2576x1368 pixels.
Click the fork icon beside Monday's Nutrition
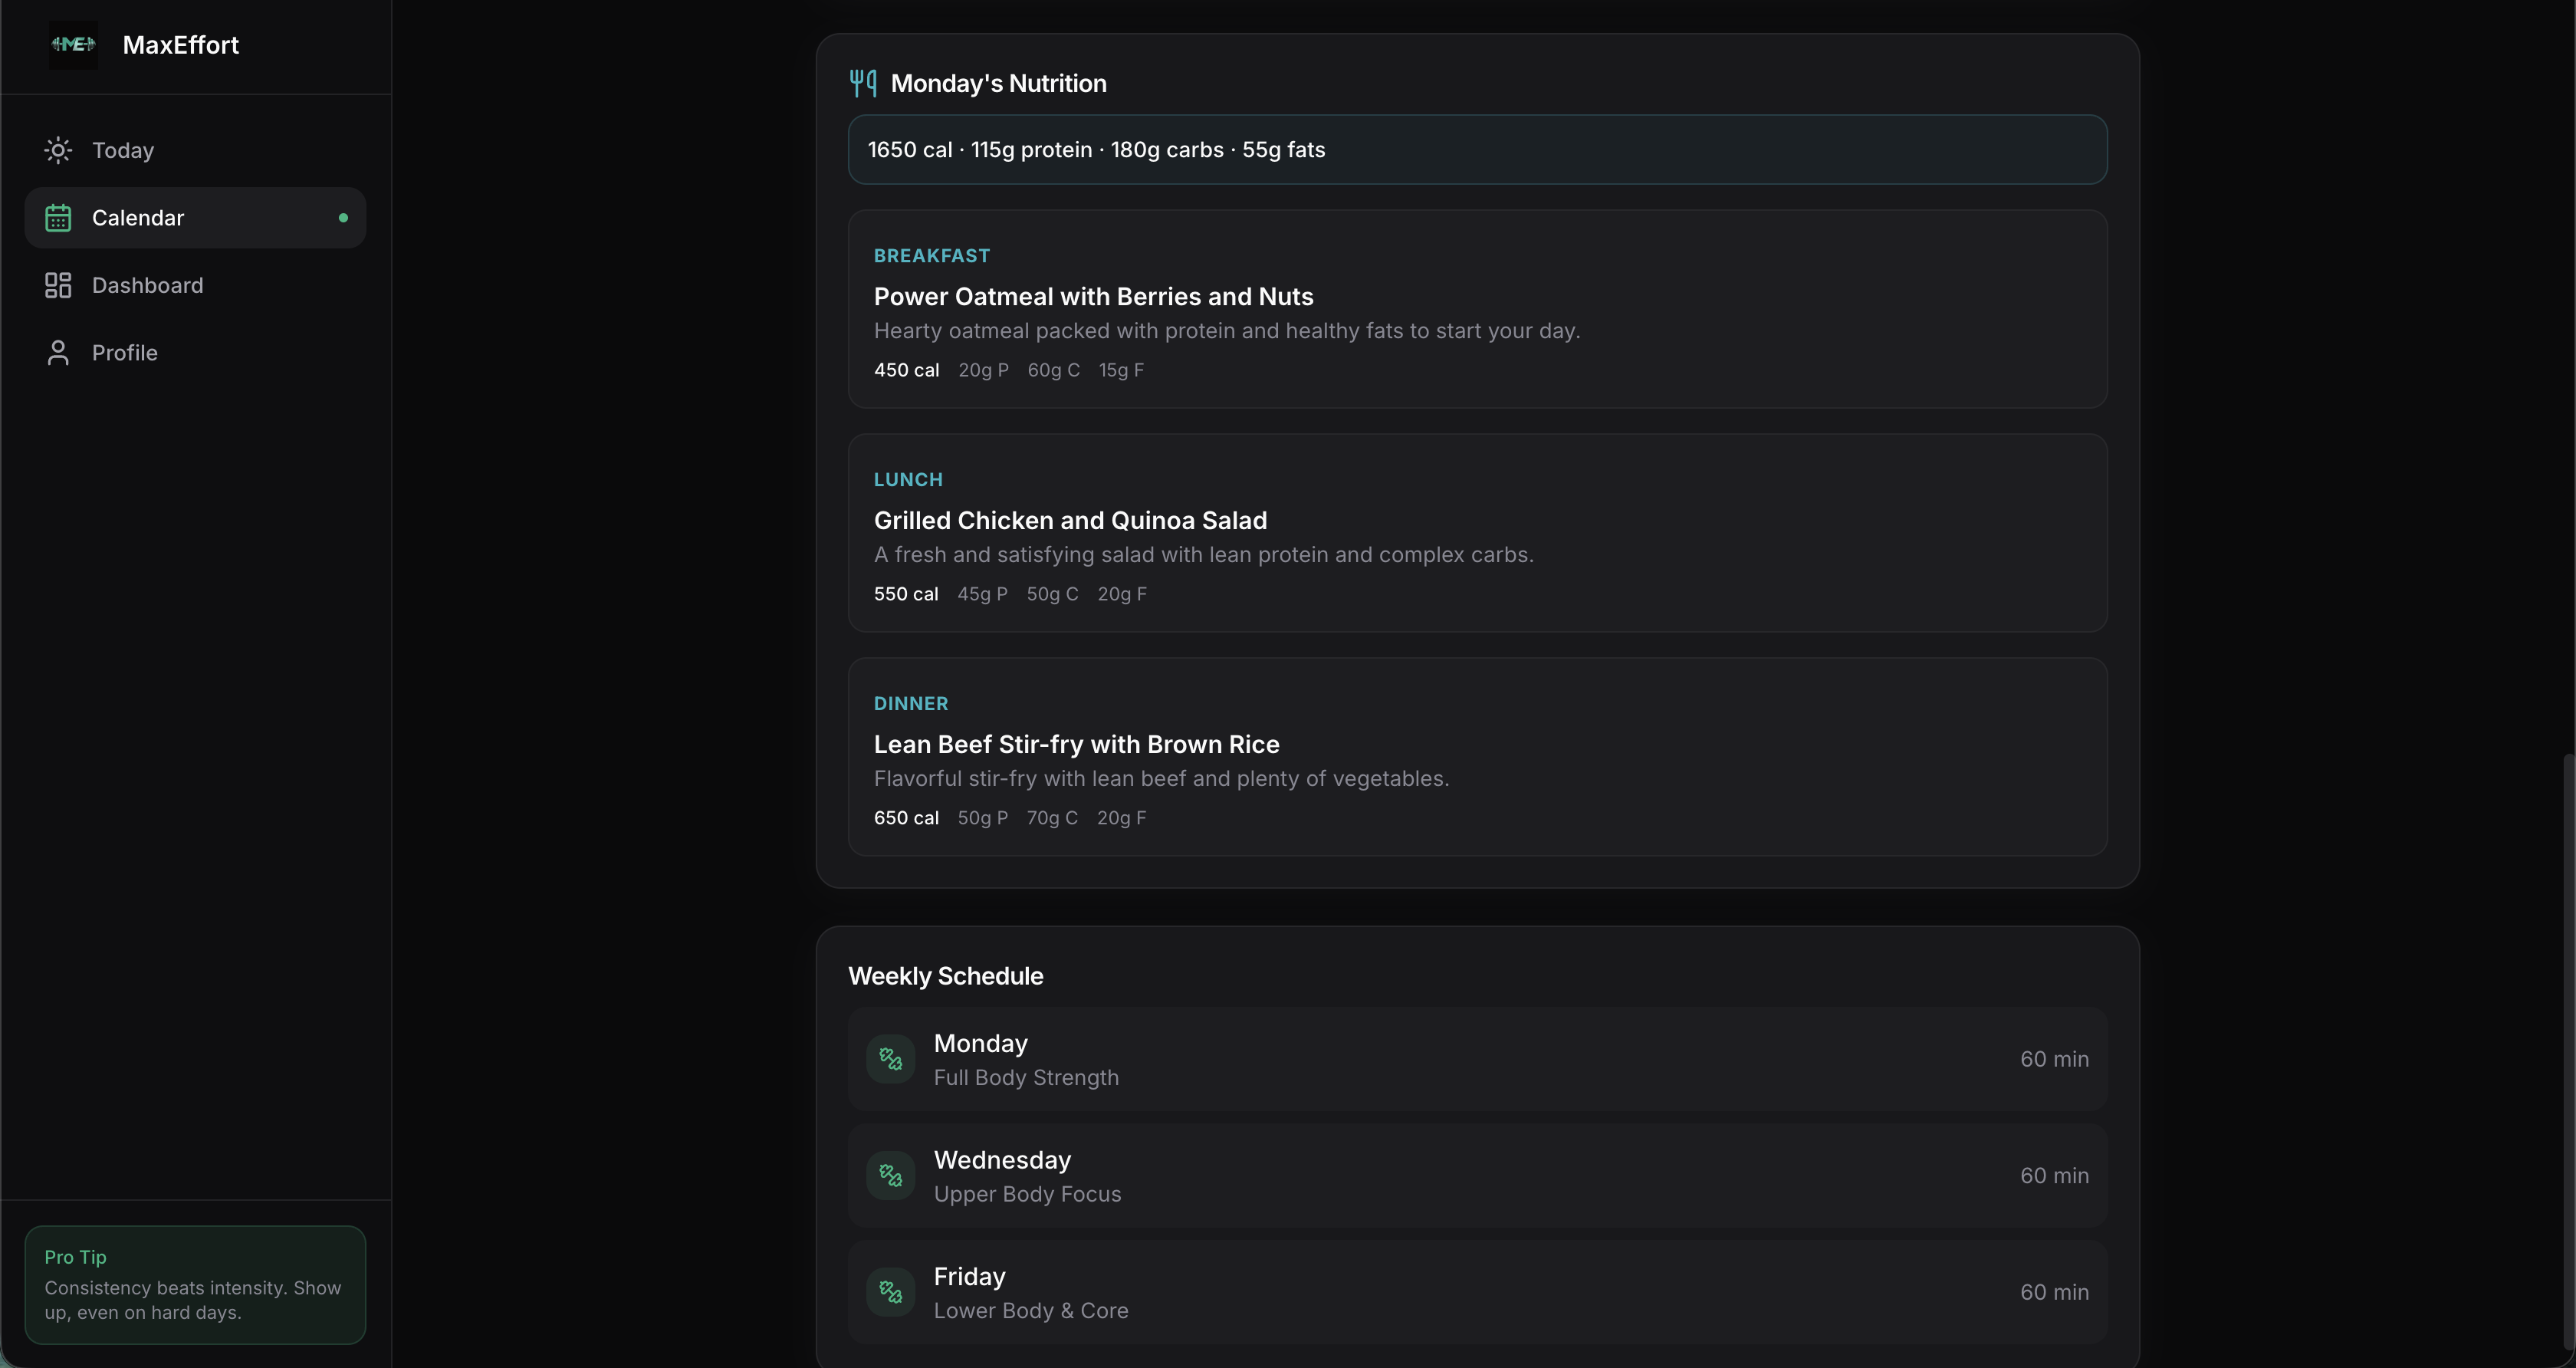862,83
